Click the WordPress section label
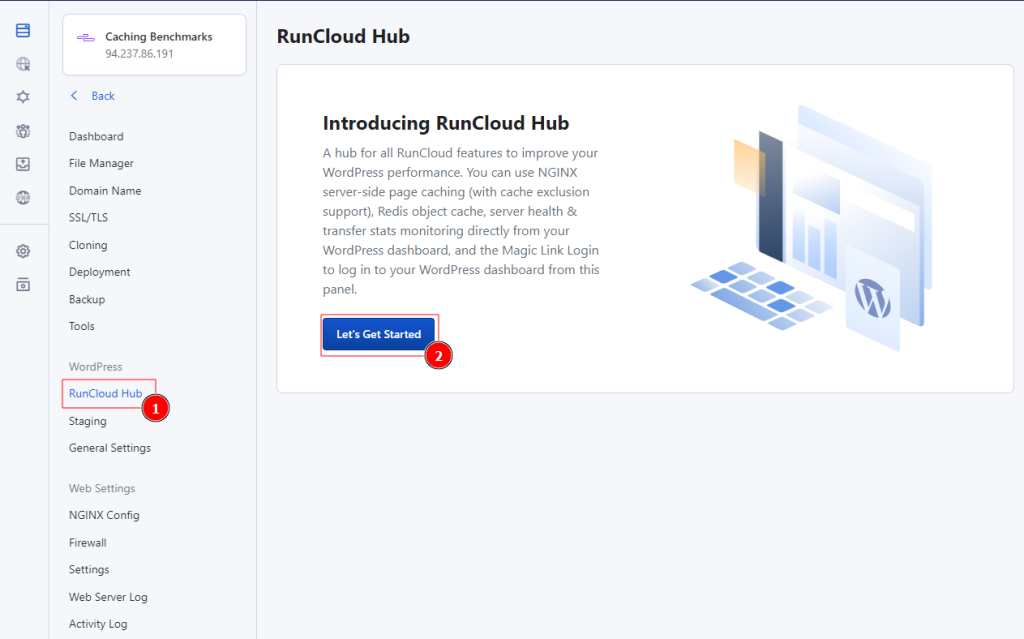The image size is (1024, 639). [x=95, y=367]
